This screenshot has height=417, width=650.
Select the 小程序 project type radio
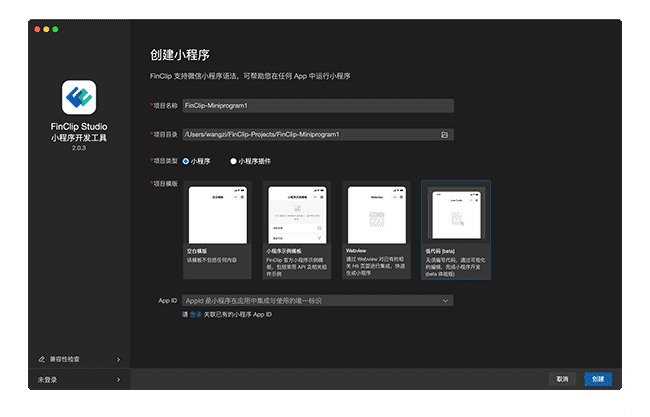[186, 161]
